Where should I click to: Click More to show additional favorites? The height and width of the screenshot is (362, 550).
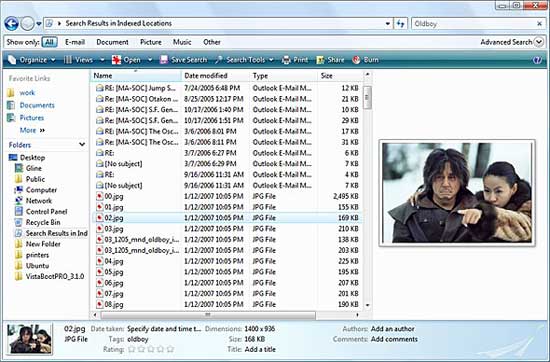click(x=32, y=130)
